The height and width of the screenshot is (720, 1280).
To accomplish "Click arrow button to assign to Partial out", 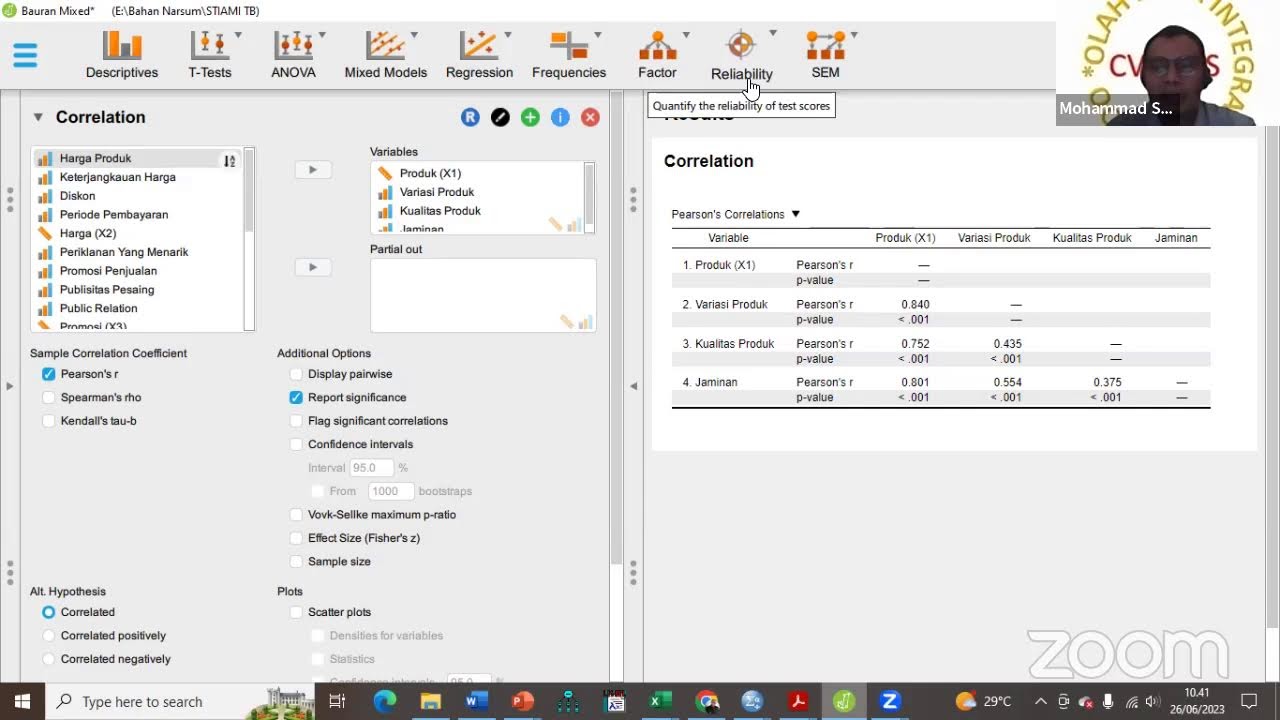I will [x=313, y=267].
